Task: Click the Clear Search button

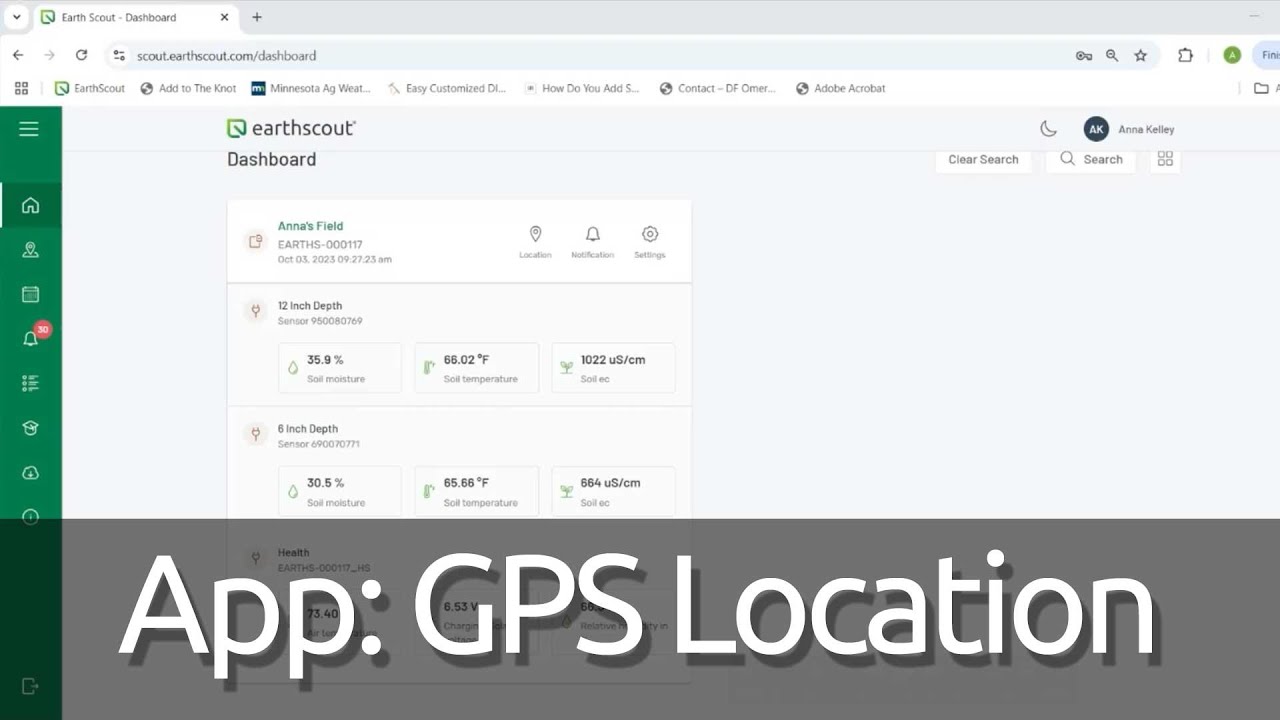Action: click(x=982, y=159)
